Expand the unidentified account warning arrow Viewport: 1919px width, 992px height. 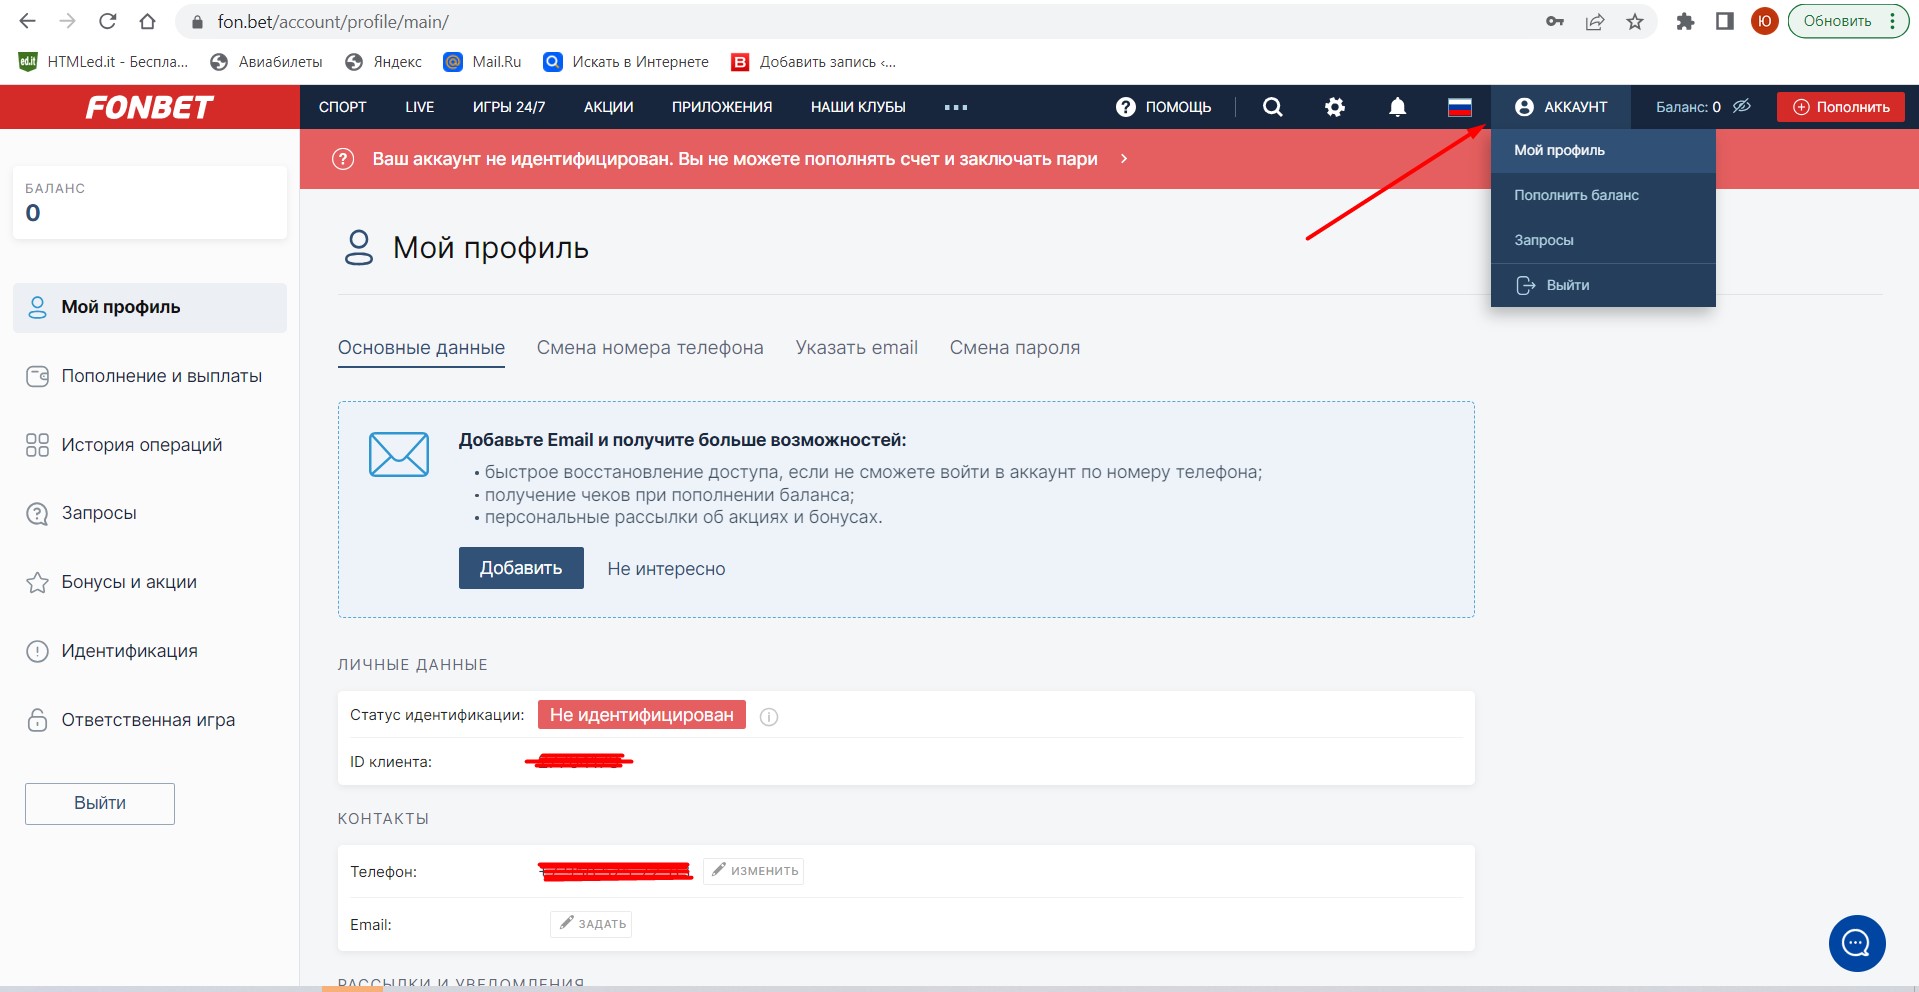click(1124, 159)
